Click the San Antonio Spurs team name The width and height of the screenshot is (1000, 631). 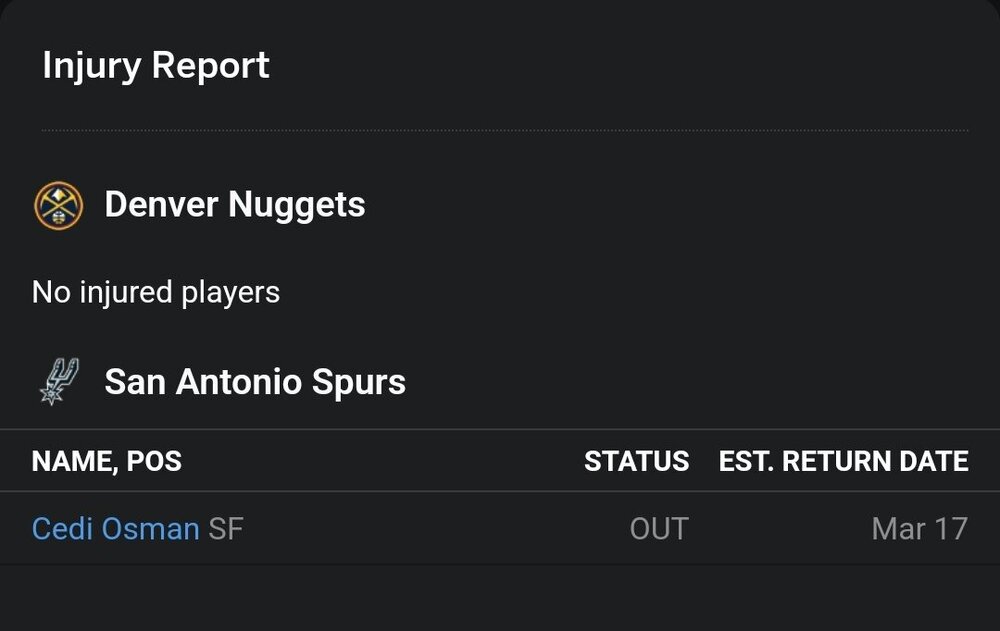[x=254, y=381]
